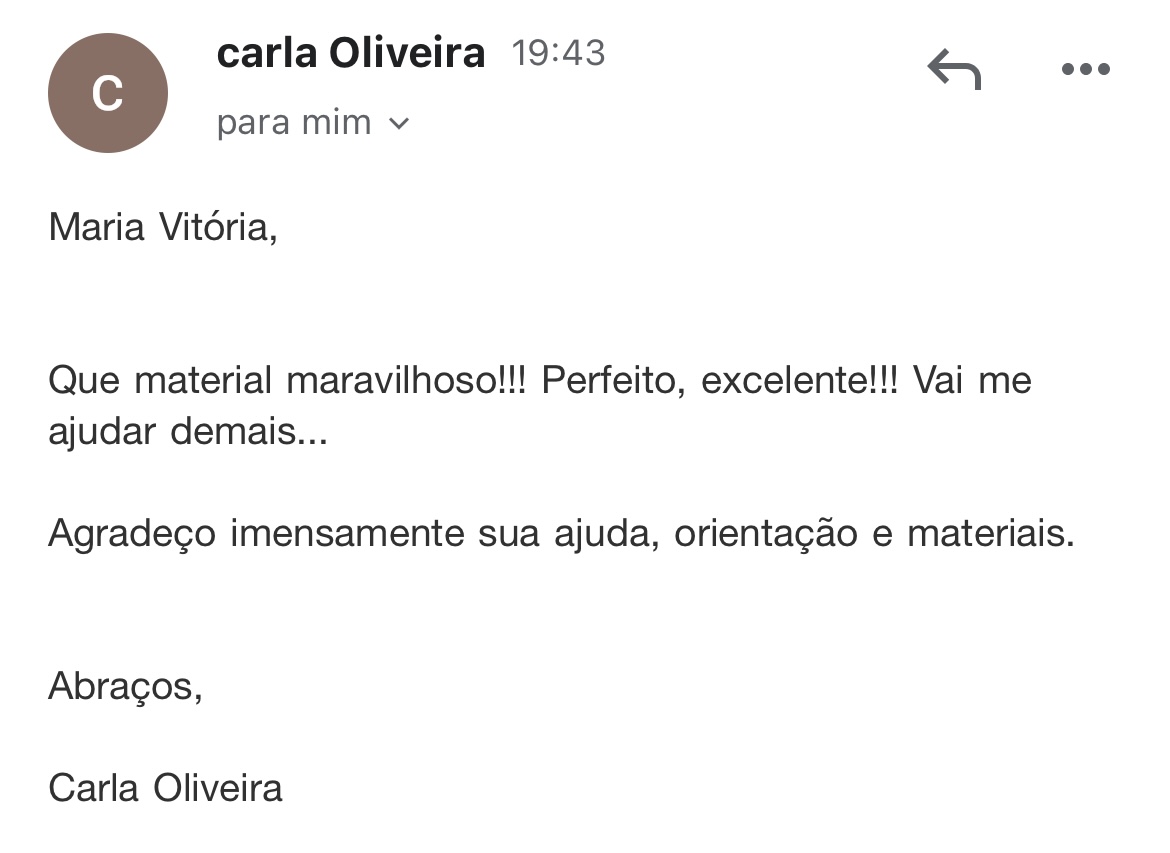1170x853 pixels.
Task: Click the phrase "Perfeito, excelente!!!"
Action: [719, 380]
